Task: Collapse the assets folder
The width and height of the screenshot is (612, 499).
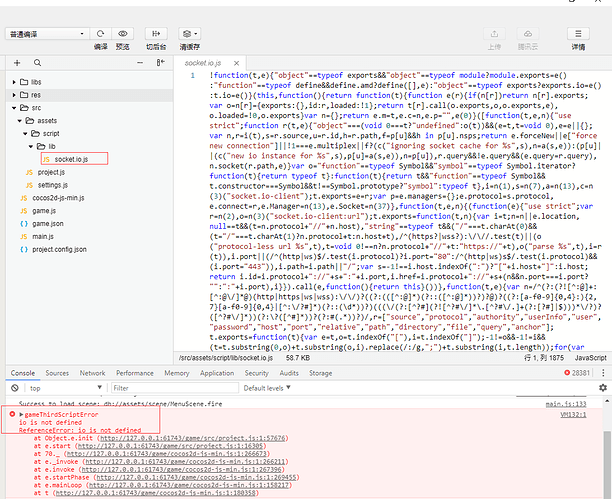Action: coord(20,121)
